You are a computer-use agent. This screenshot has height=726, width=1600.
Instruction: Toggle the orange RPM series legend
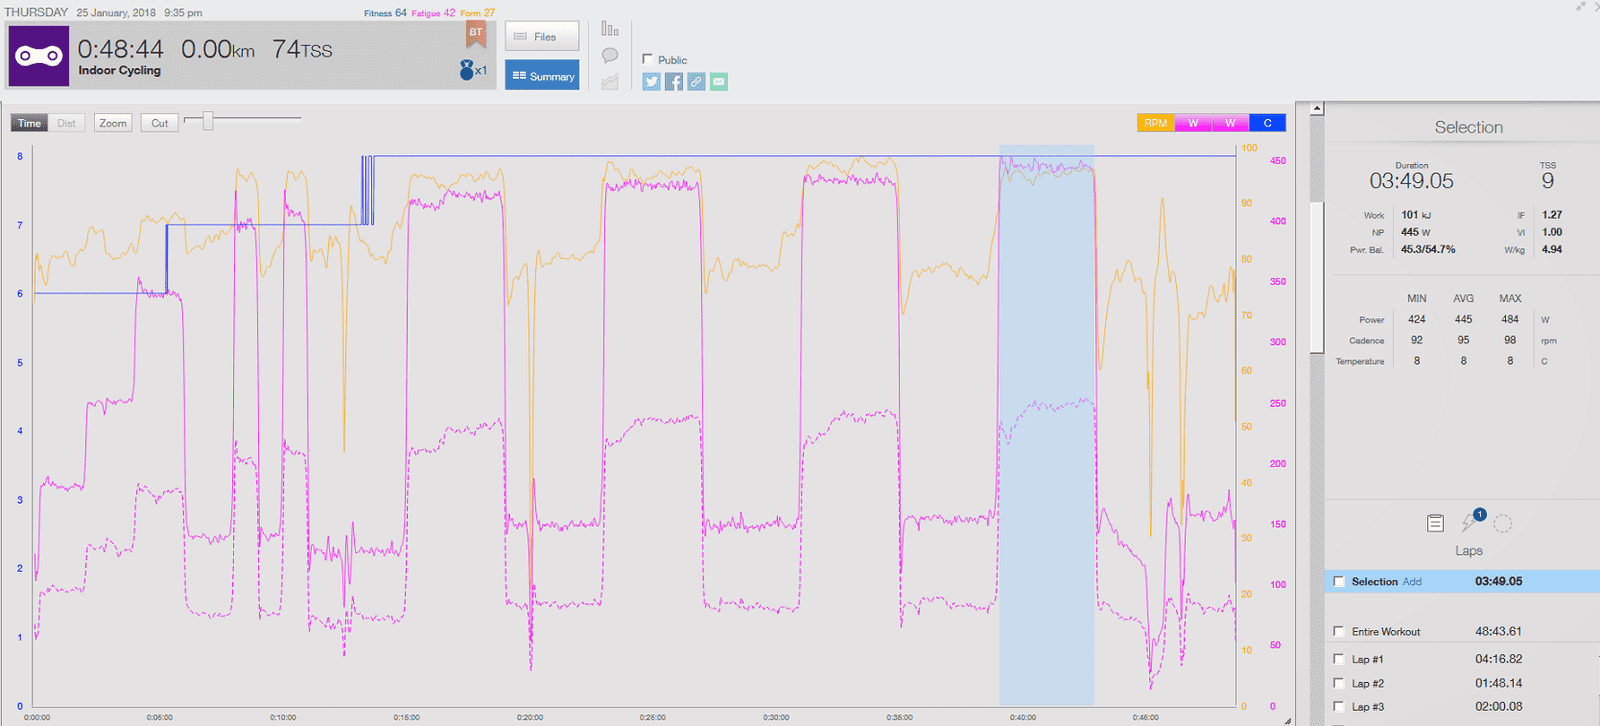pos(1155,123)
